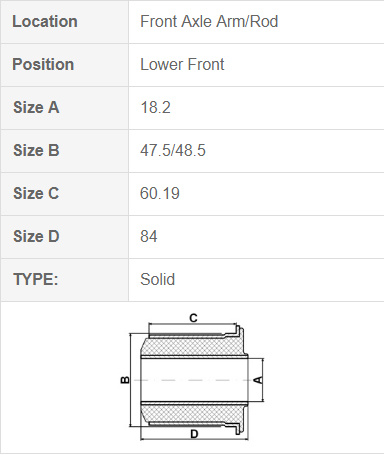
Task: Select the 84 value
Action: 149,236
